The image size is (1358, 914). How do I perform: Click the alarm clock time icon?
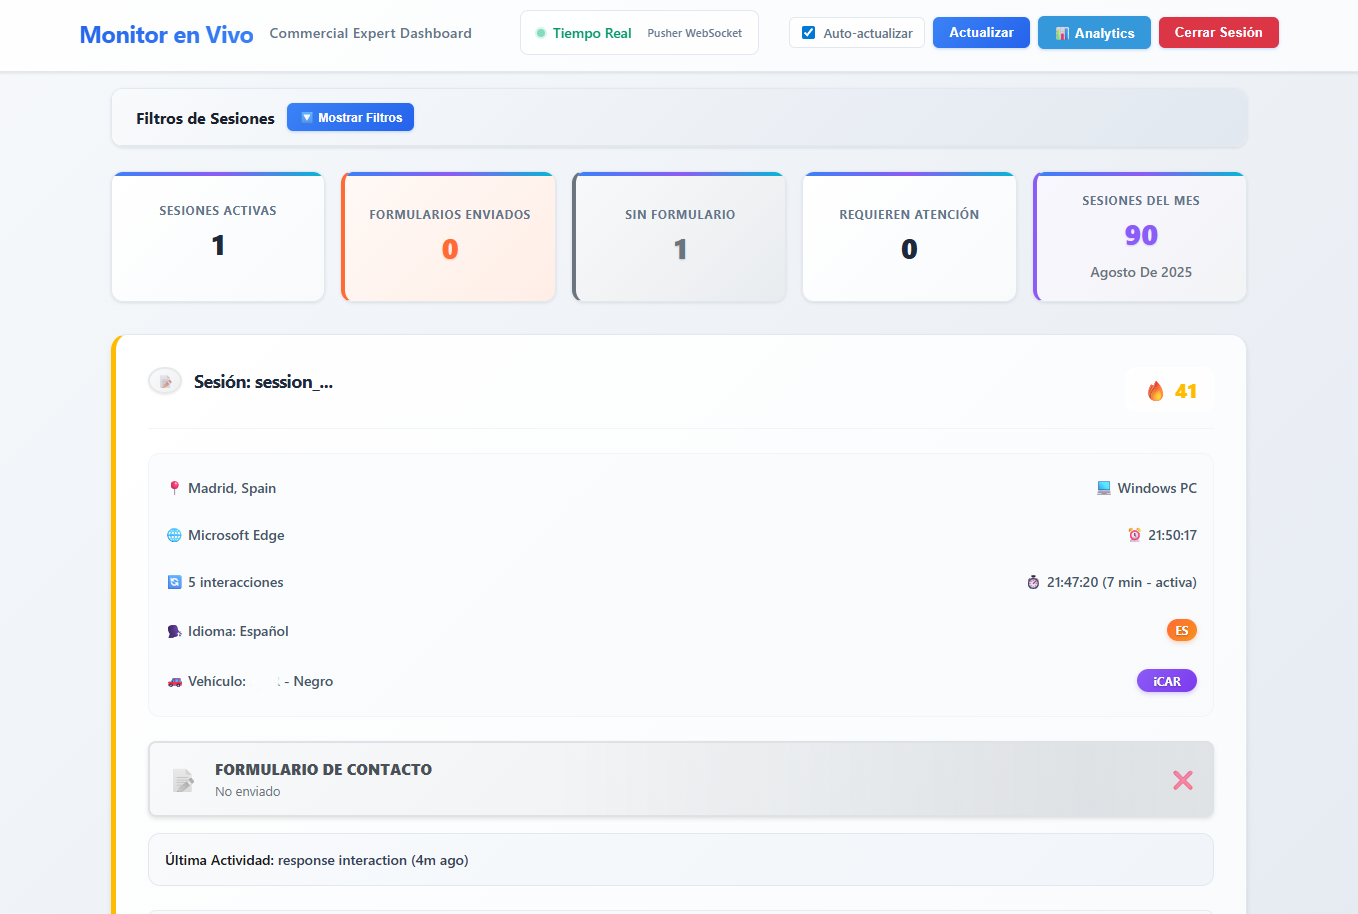coord(1134,535)
